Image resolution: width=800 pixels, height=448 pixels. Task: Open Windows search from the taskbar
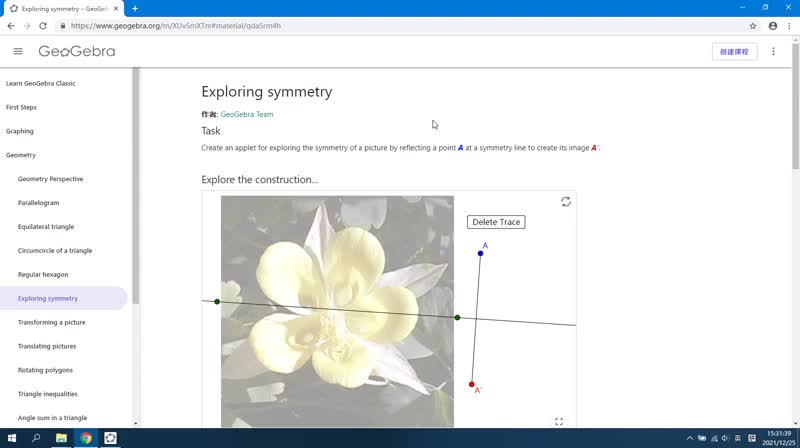click(x=36, y=438)
